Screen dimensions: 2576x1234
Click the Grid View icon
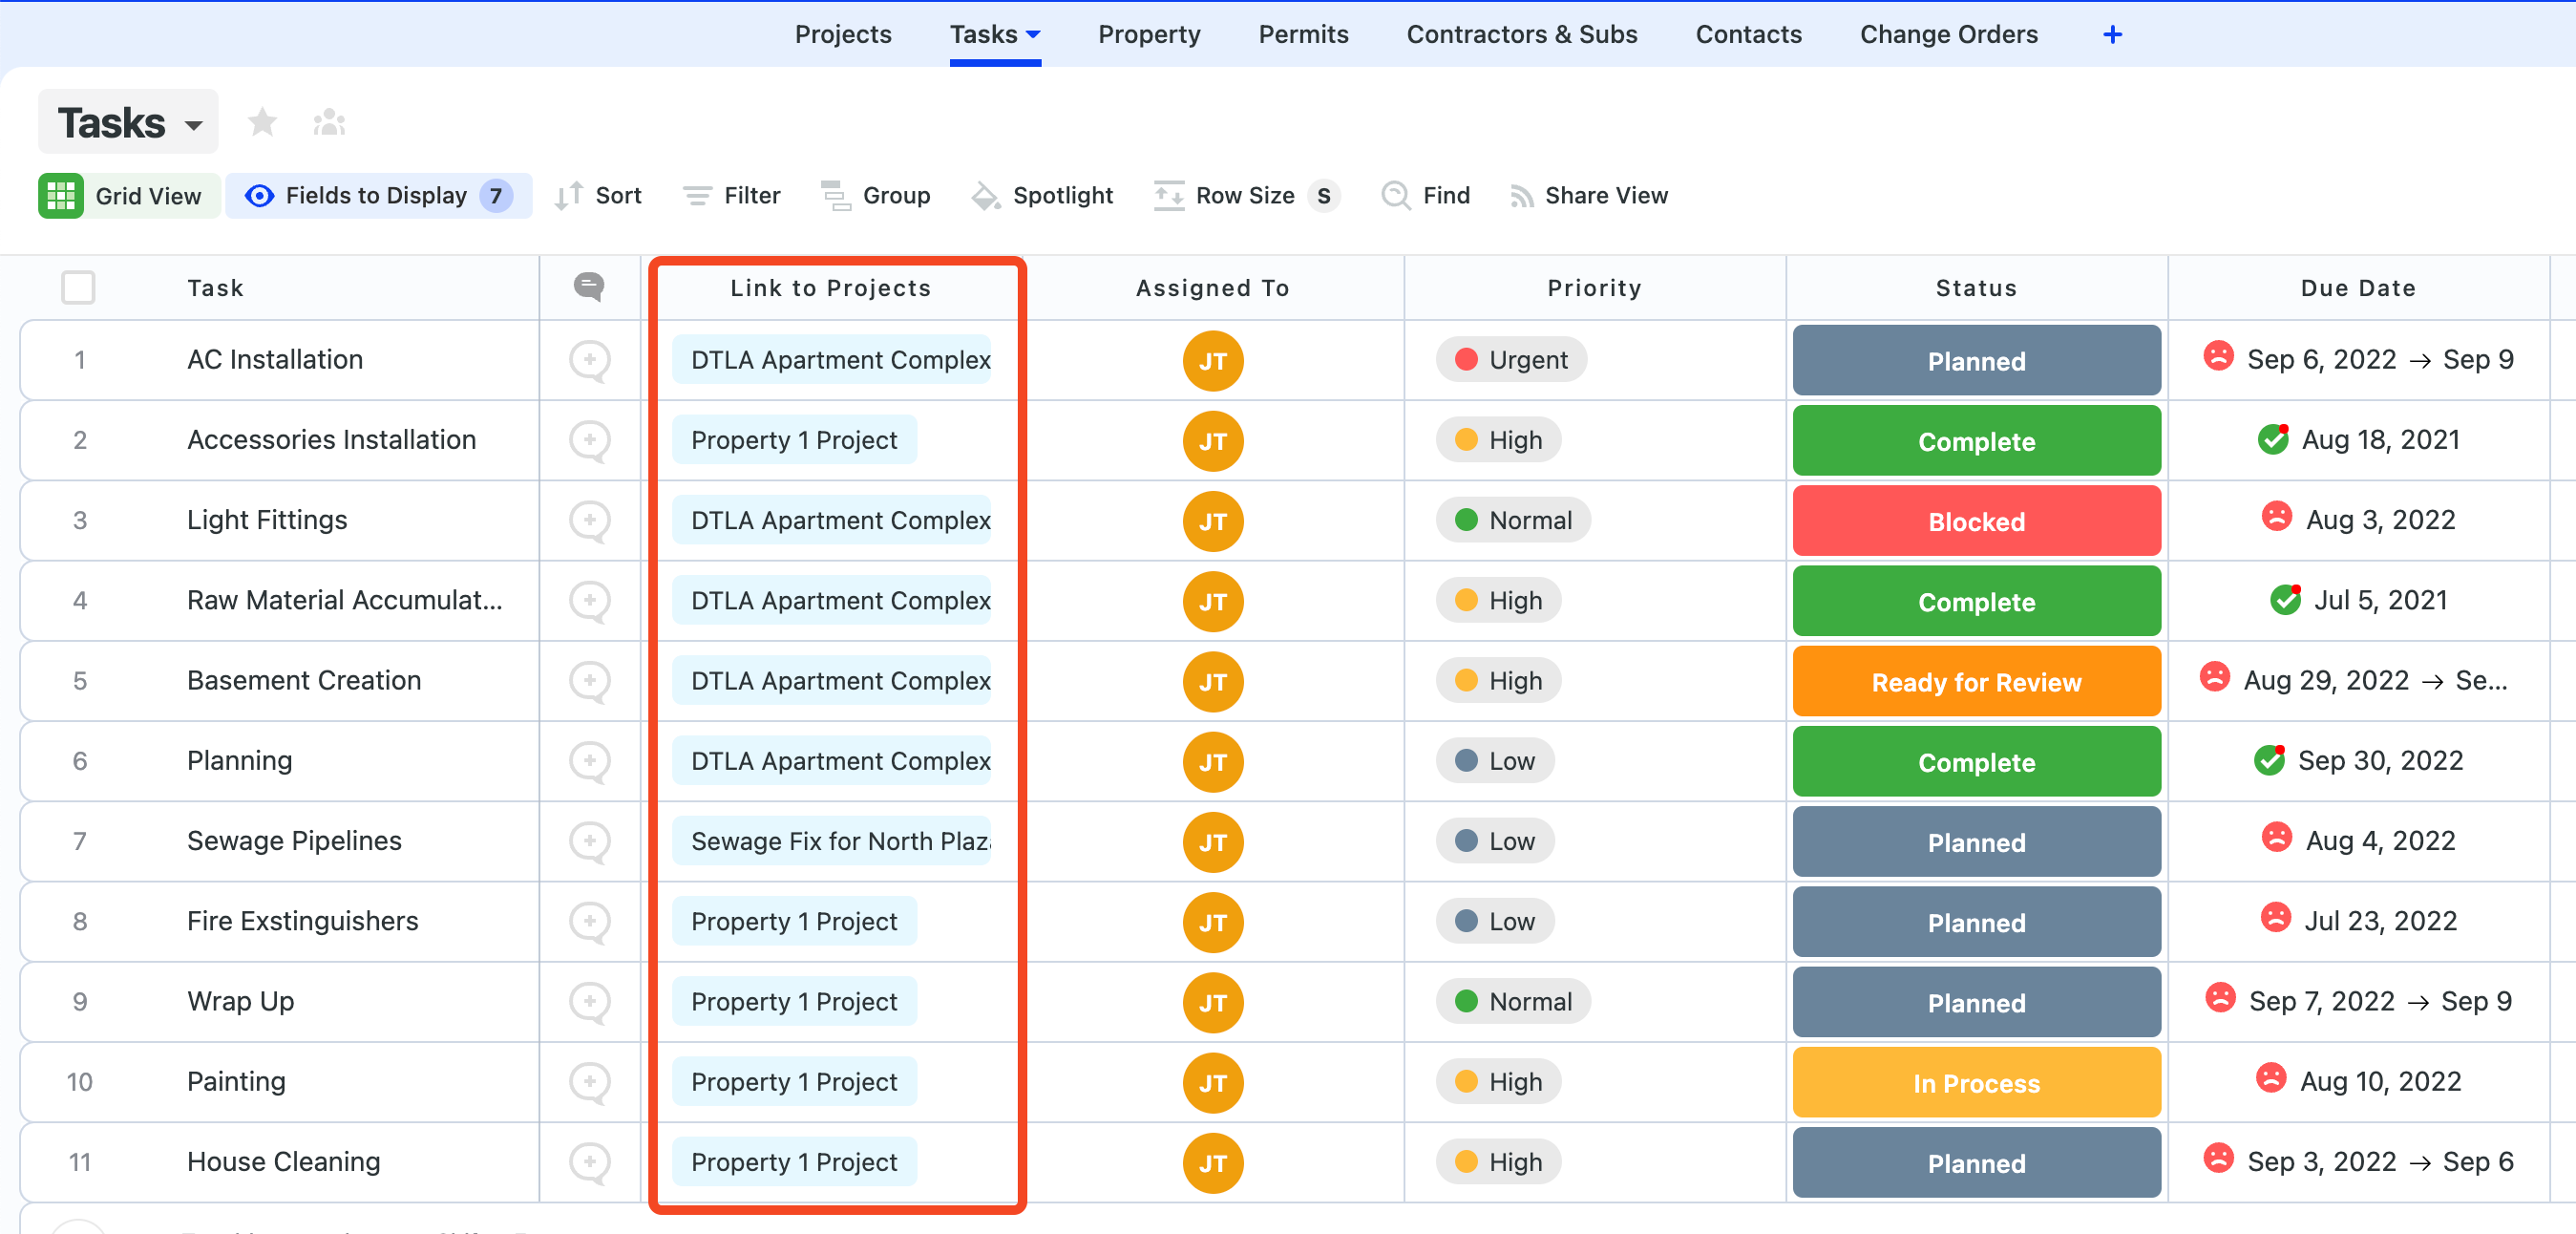61,195
